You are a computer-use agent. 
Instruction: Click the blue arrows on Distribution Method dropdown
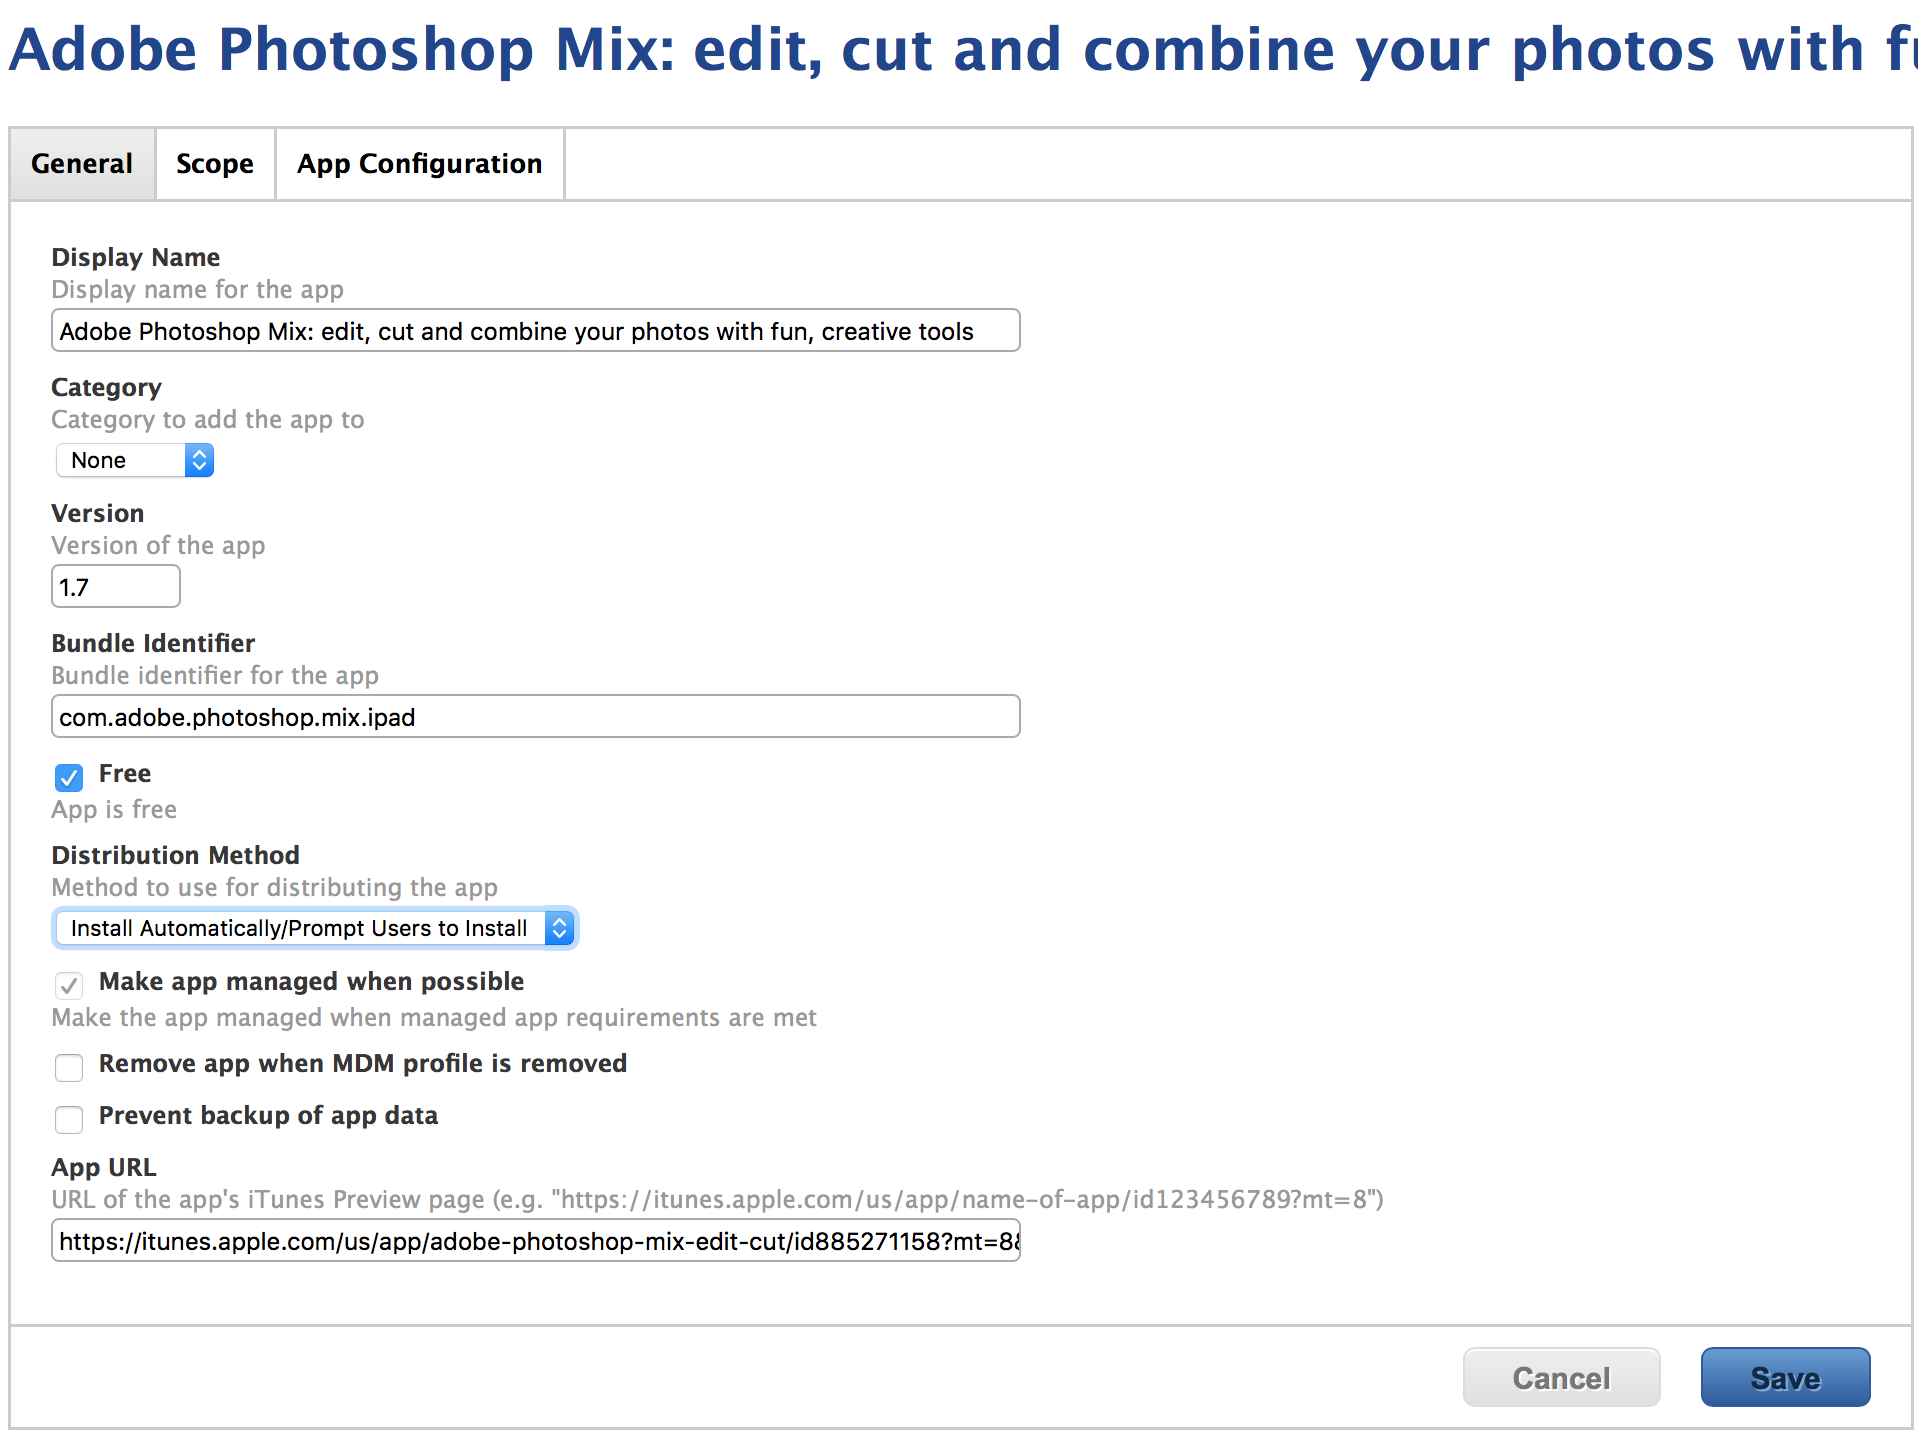point(559,928)
